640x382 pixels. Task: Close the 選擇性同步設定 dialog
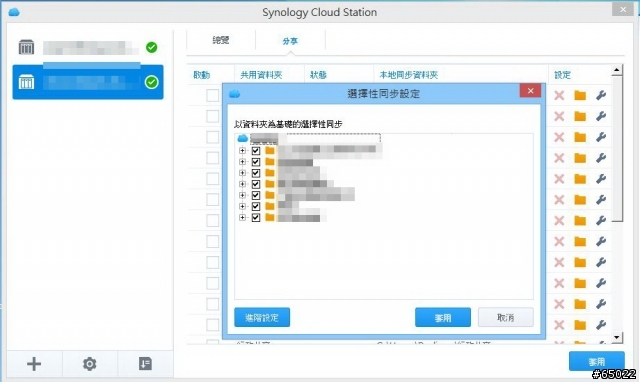531,91
